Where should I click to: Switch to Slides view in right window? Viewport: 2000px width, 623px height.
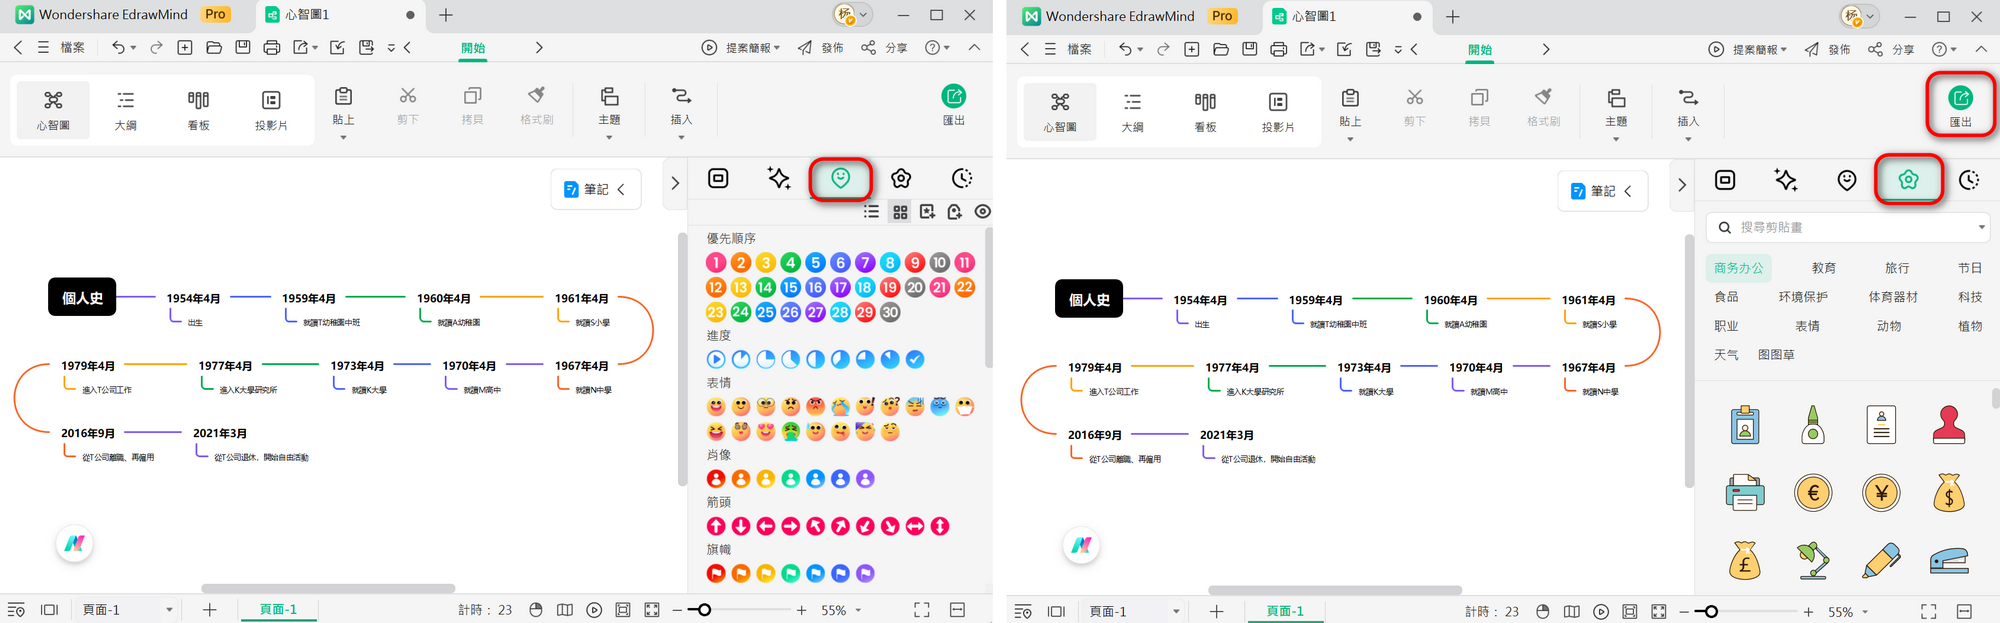(1278, 112)
